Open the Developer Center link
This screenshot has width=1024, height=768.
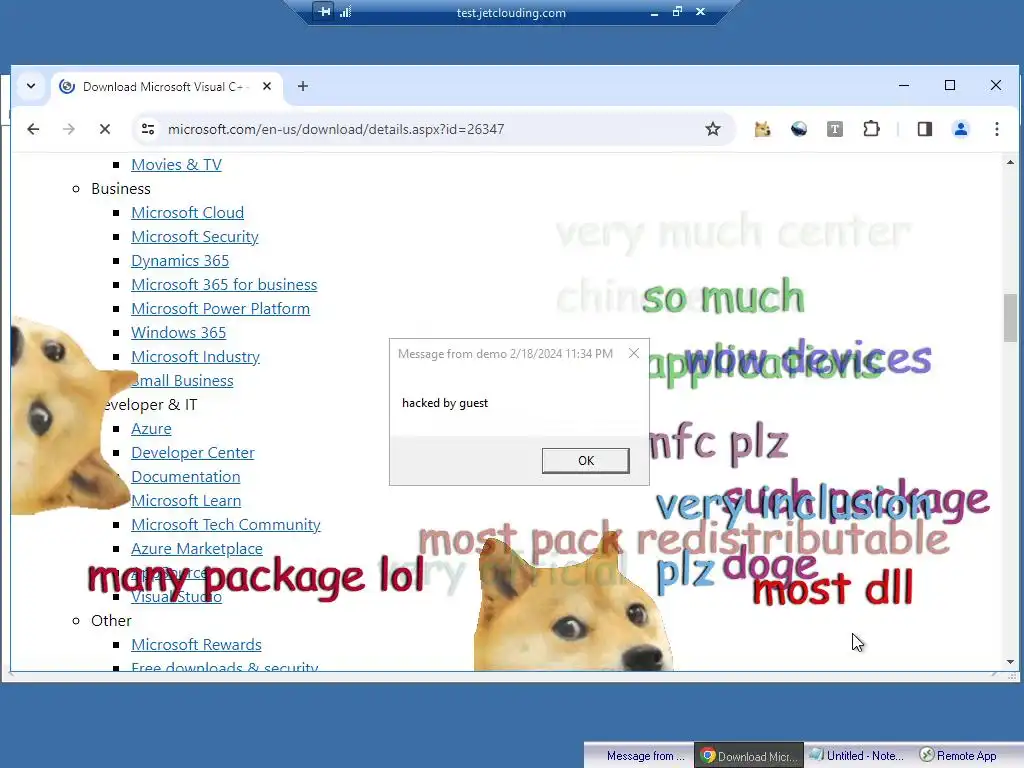193,453
